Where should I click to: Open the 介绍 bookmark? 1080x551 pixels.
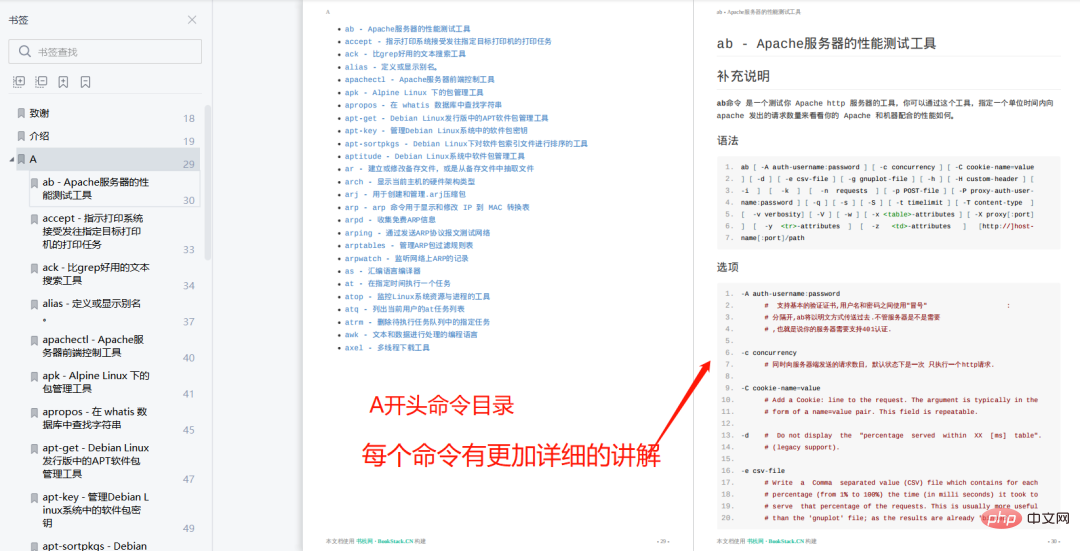39,136
